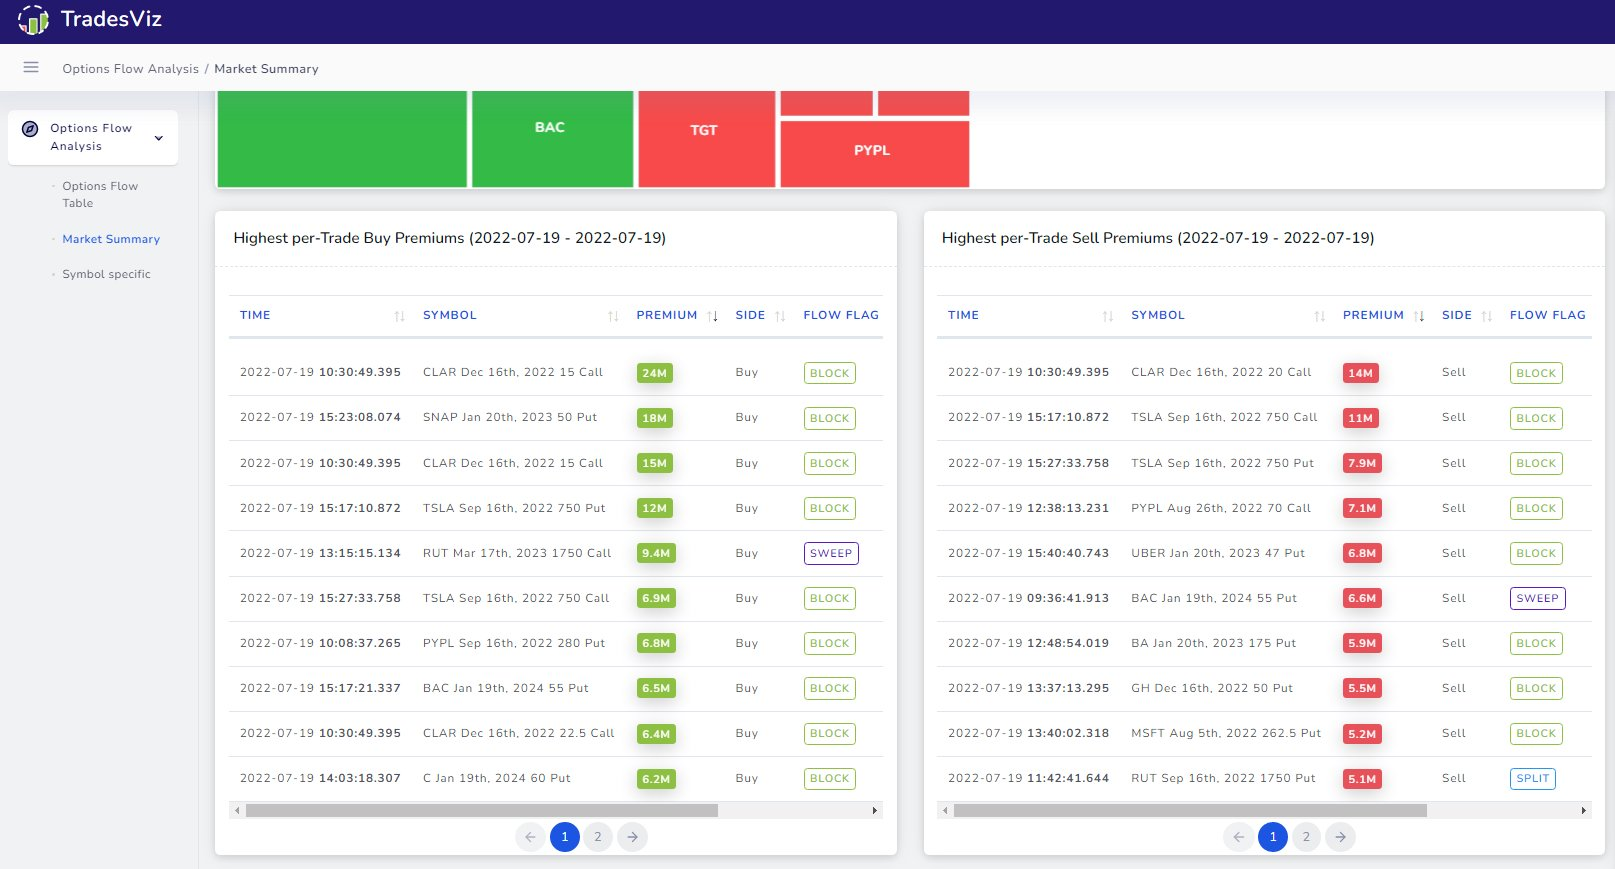The width and height of the screenshot is (1615, 869).
Task: Select PYPL Sep 16th, 2022 280 Put
Action: [x=514, y=643]
